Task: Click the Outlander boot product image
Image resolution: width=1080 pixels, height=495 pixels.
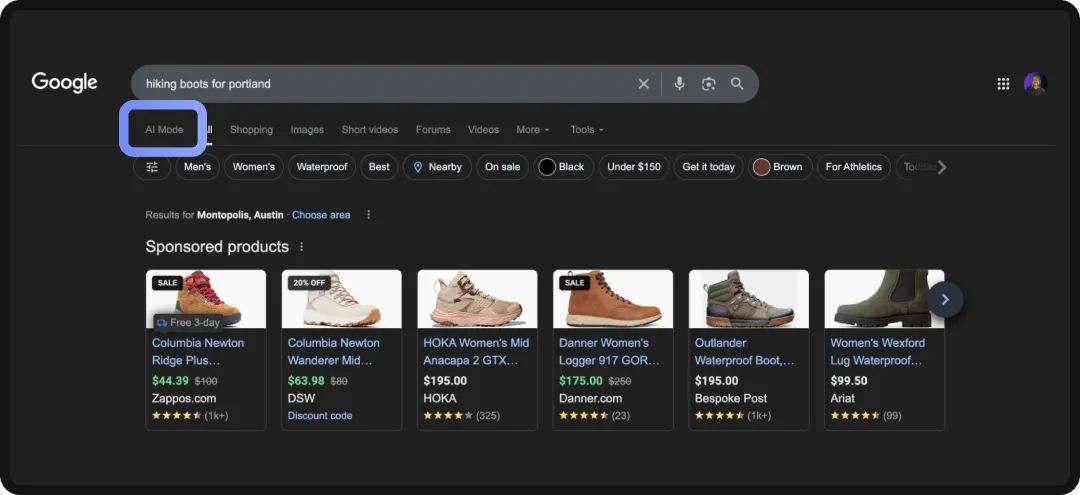Action: pyautogui.click(x=749, y=299)
